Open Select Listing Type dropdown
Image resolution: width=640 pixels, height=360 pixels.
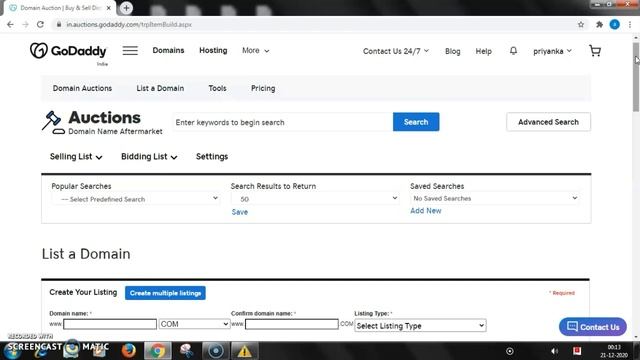click(x=420, y=326)
